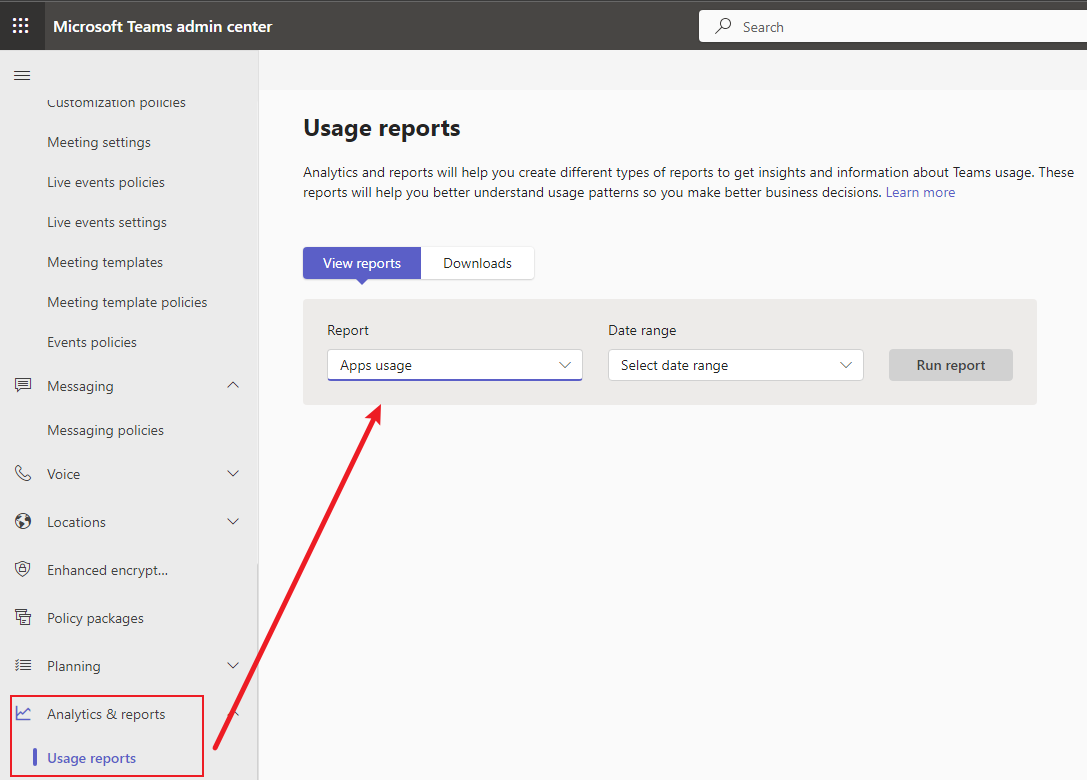Select Usage reports in sidebar

[92, 759]
